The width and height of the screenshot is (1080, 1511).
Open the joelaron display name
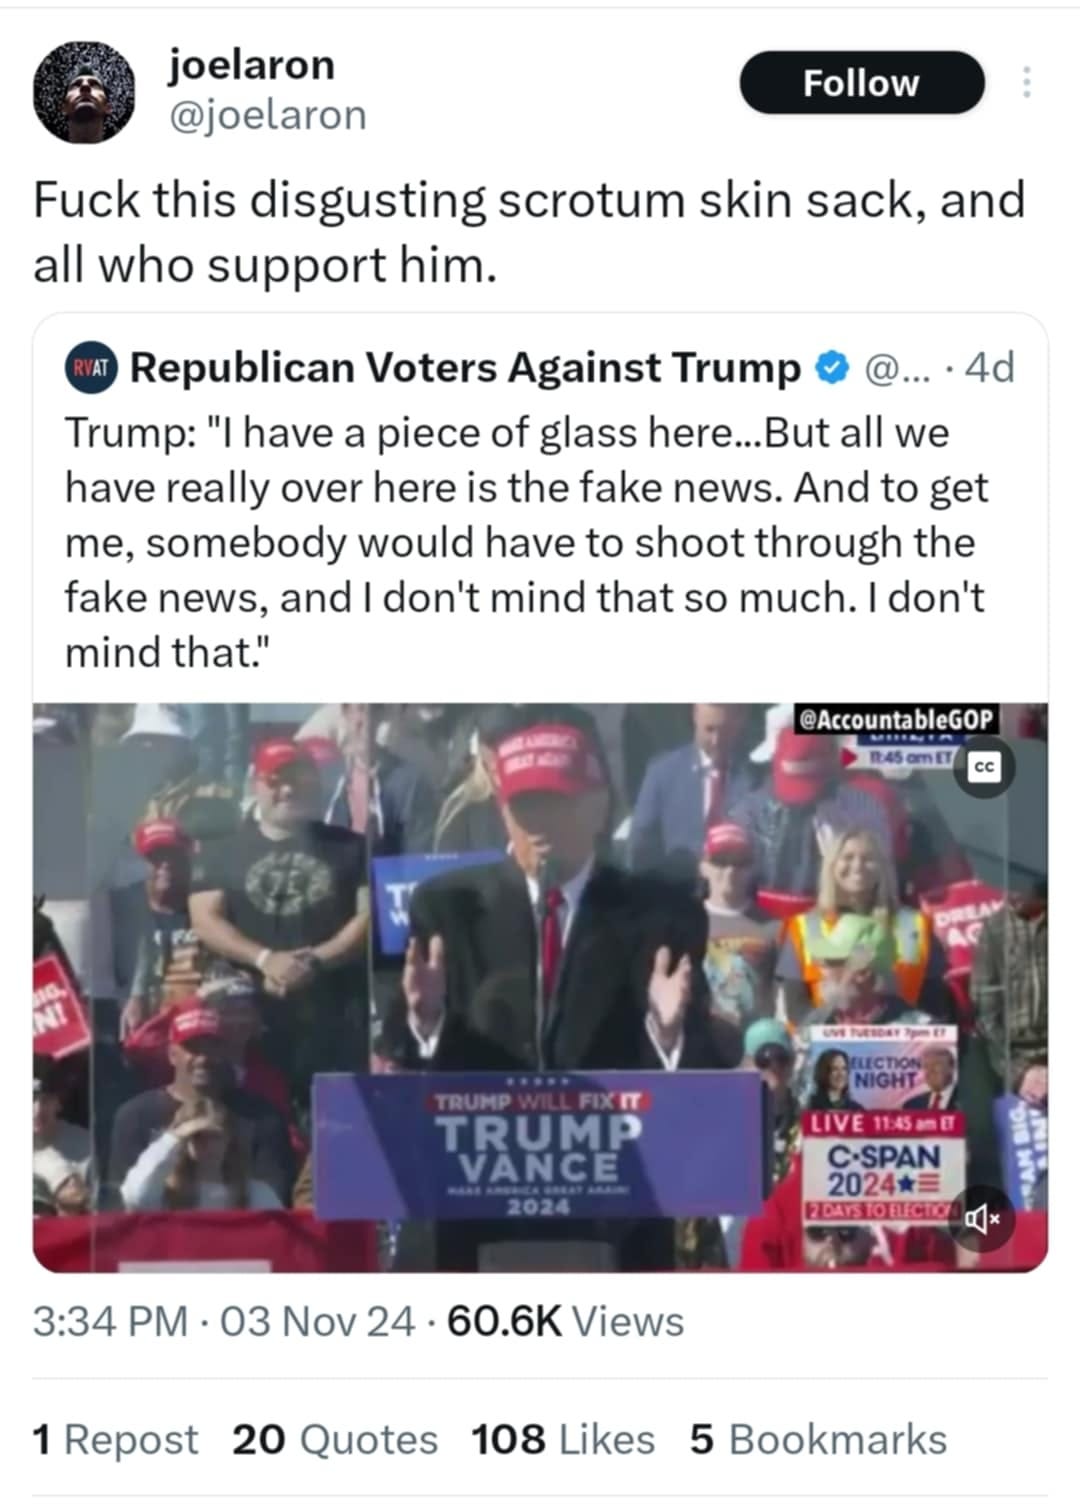point(252,65)
